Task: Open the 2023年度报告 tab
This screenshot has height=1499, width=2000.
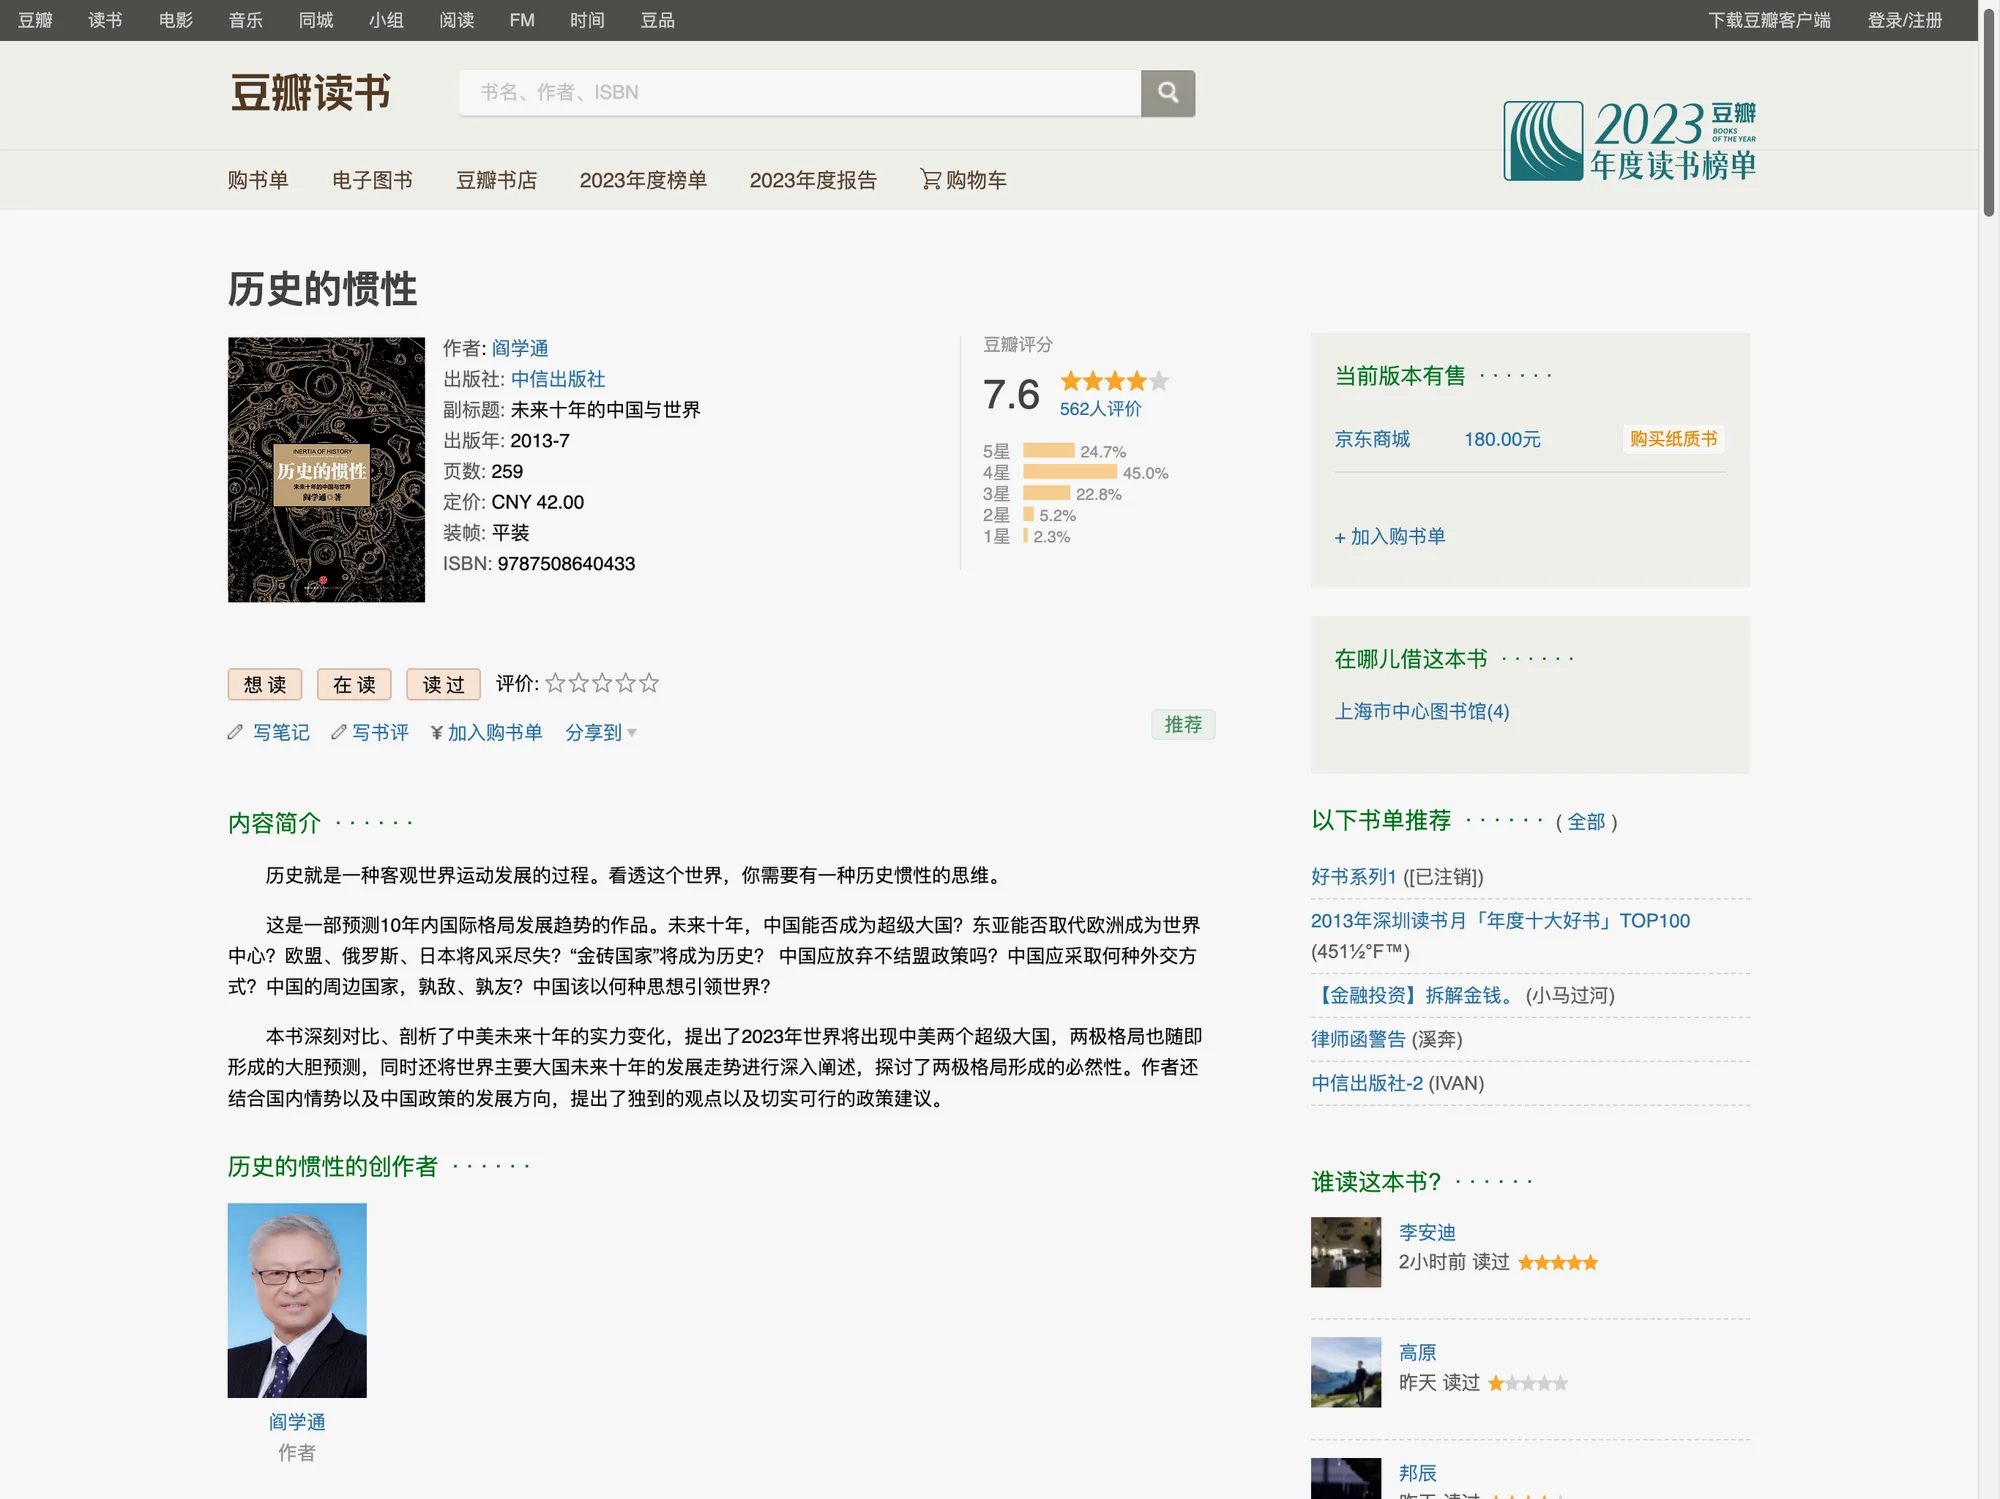Action: point(813,180)
